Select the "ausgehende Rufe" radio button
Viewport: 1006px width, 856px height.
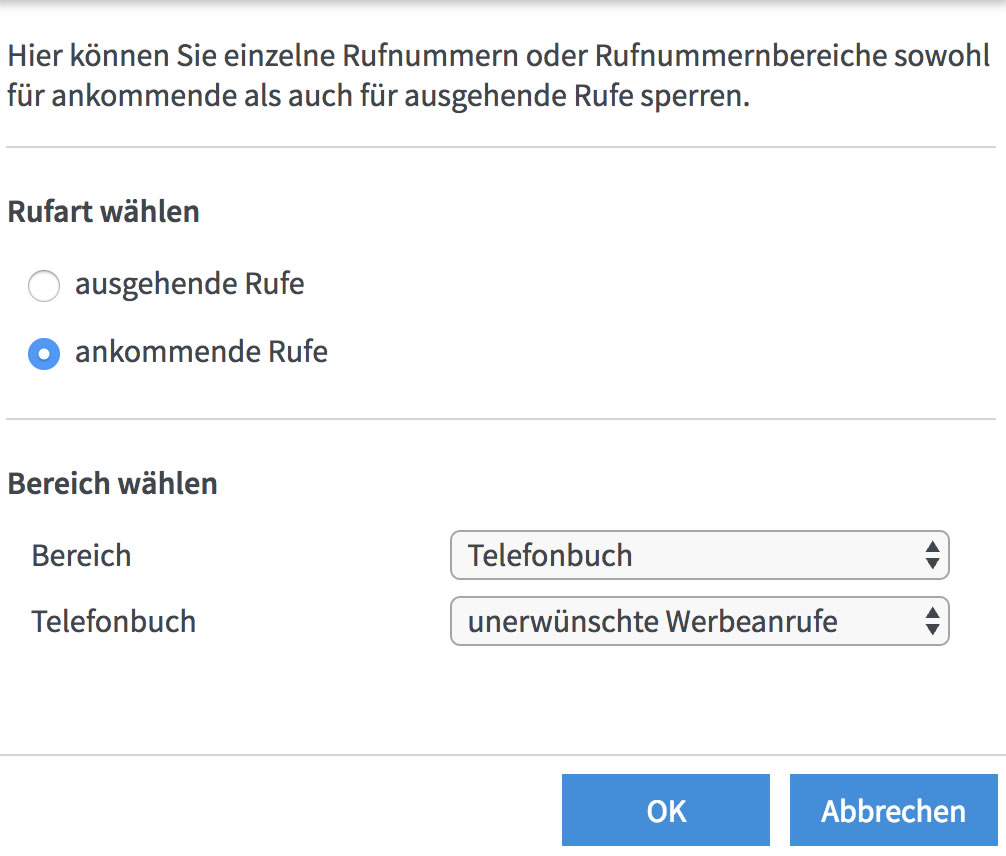pyautogui.click(x=44, y=287)
